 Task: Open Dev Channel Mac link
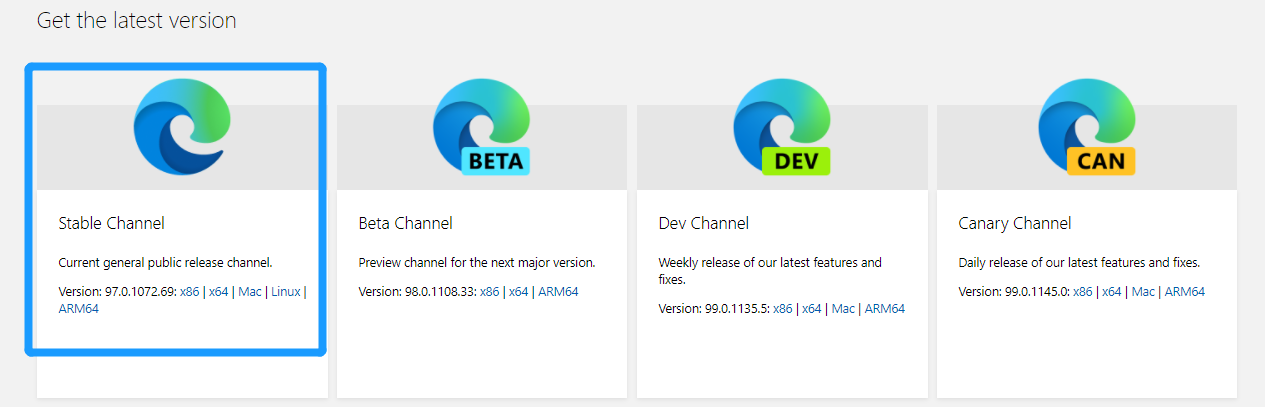pos(843,309)
